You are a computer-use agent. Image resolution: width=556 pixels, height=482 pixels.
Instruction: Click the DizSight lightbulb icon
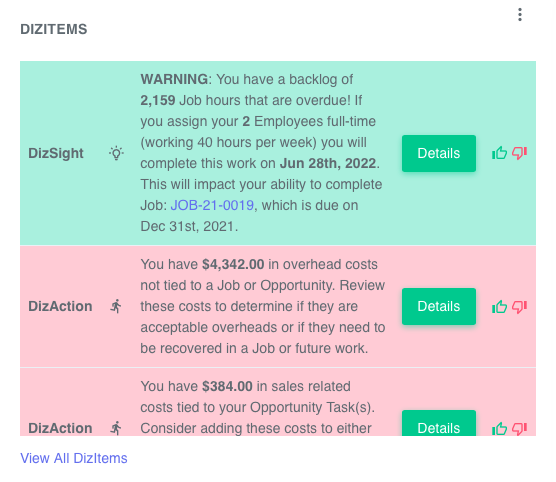tap(116, 153)
